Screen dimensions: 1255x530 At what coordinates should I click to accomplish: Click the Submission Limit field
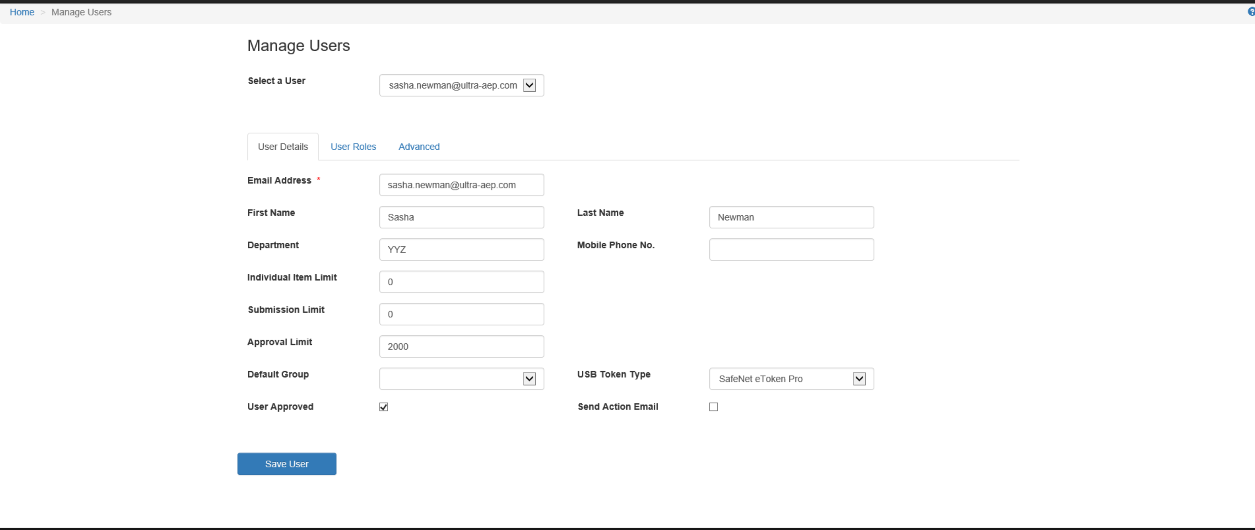[461, 314]
